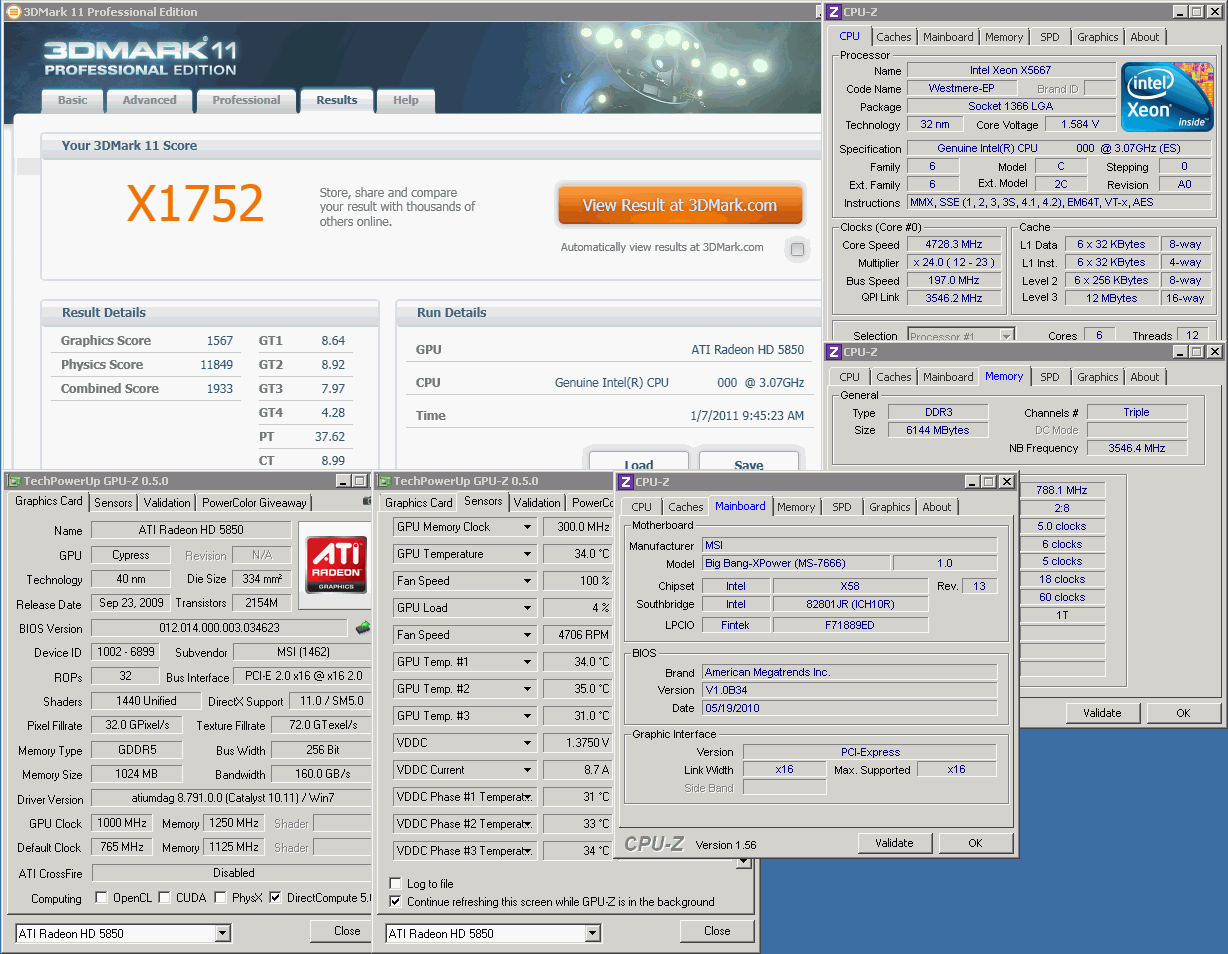
Task: Click the BIOS save chip icon in GPU-Z
Action: coord(363,628)
